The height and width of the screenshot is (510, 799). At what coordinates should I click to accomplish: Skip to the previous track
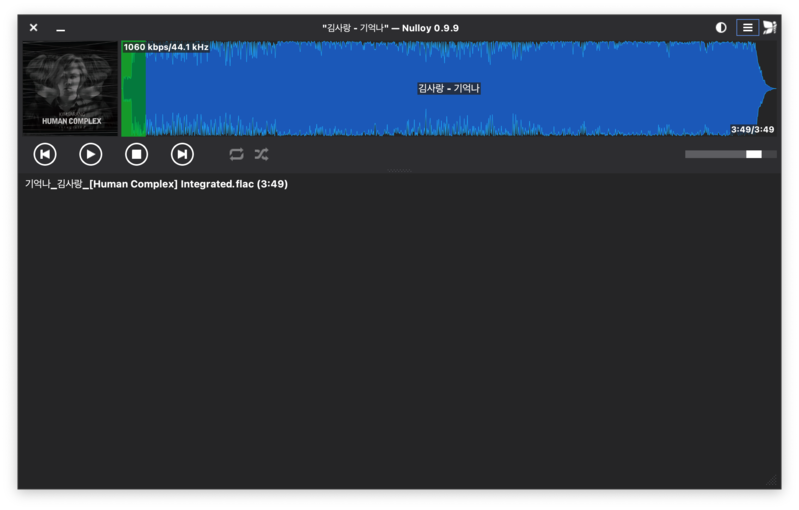click(45, 154)
